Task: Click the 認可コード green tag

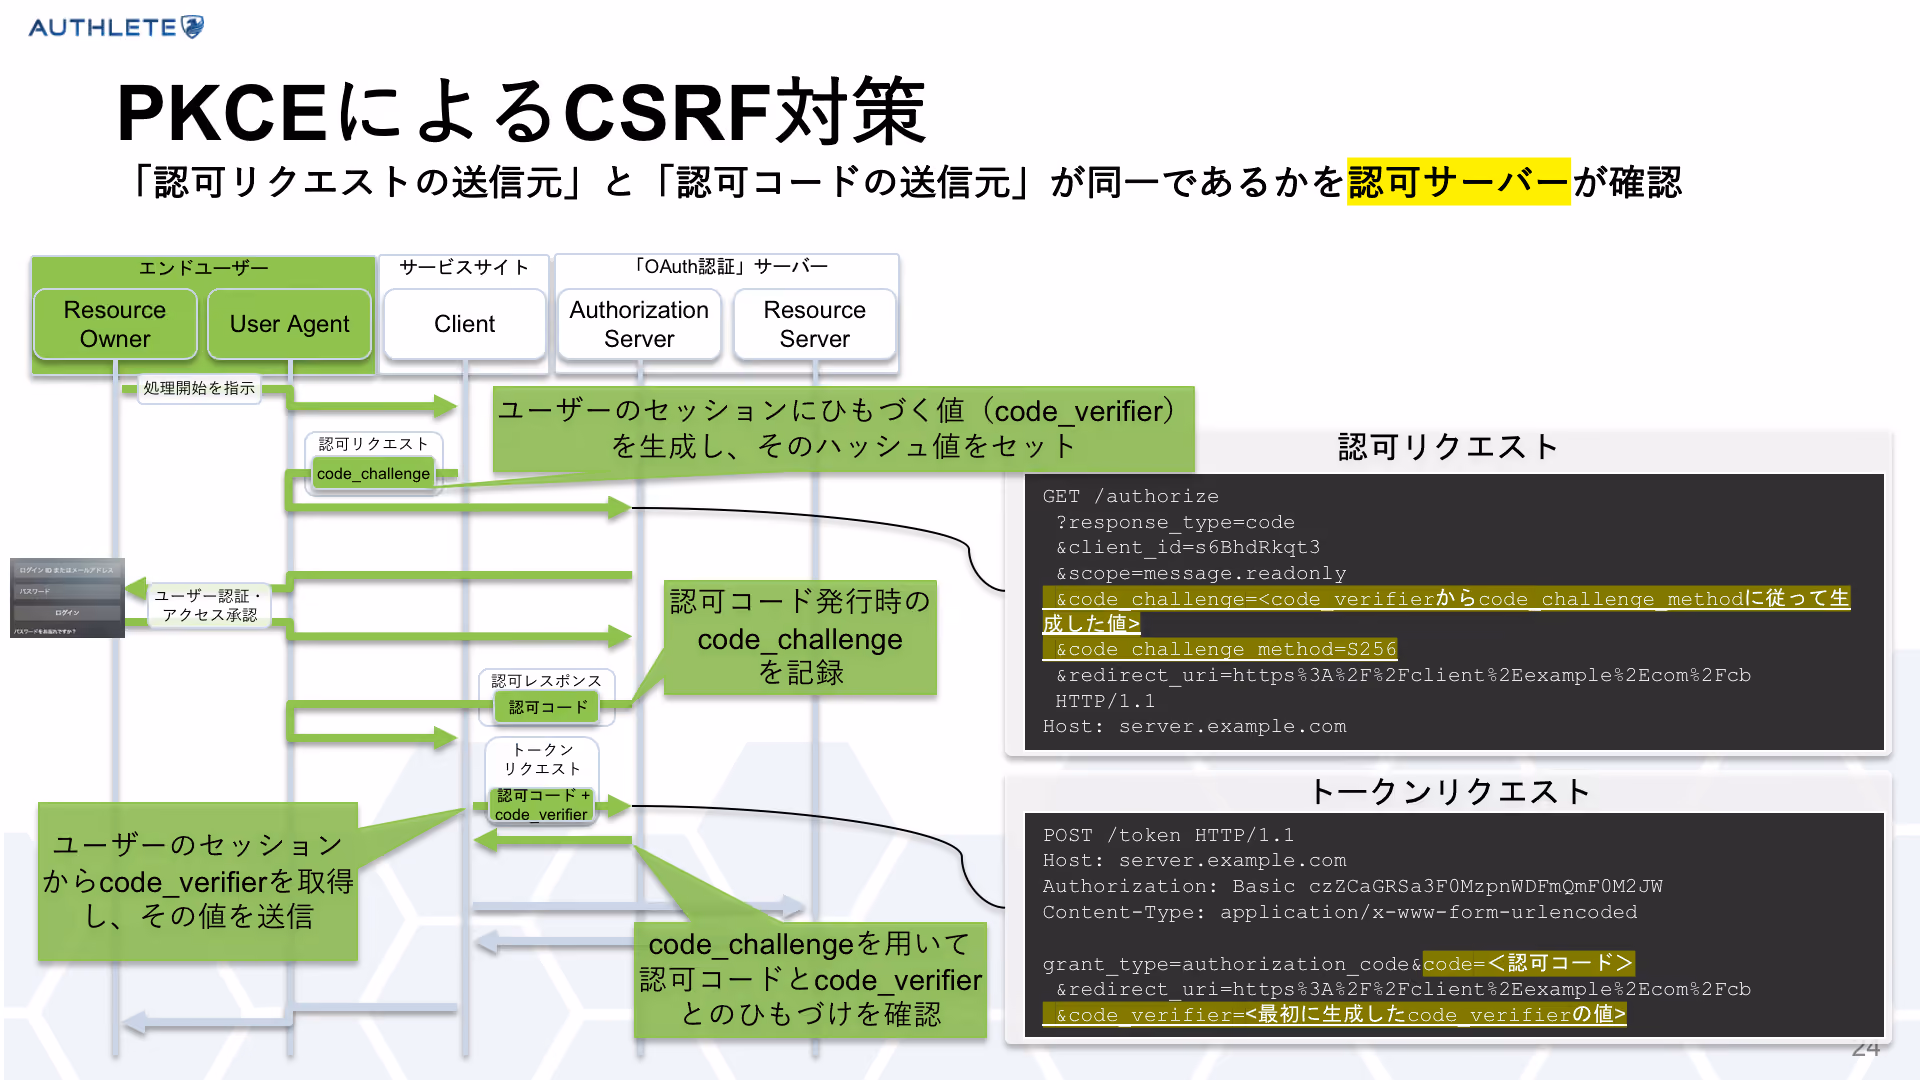Action: click(547, 707)
